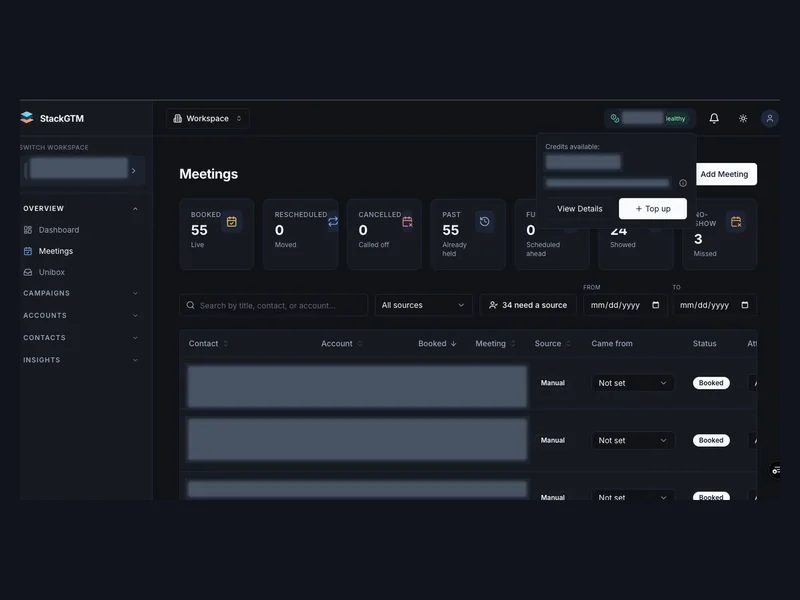
Task: Click the credits info icon
Action: click(x=683, y=183)
